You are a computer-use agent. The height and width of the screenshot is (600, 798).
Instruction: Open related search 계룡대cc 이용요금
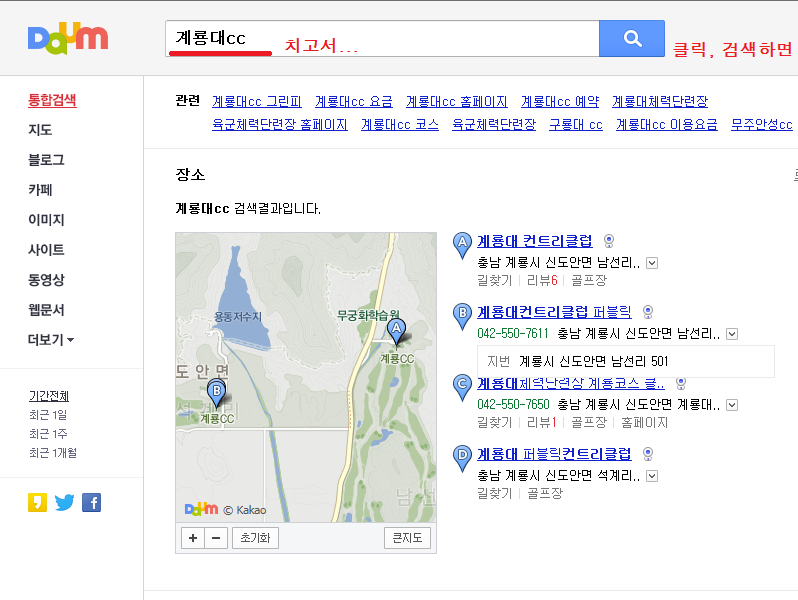(x=666, y=124)
